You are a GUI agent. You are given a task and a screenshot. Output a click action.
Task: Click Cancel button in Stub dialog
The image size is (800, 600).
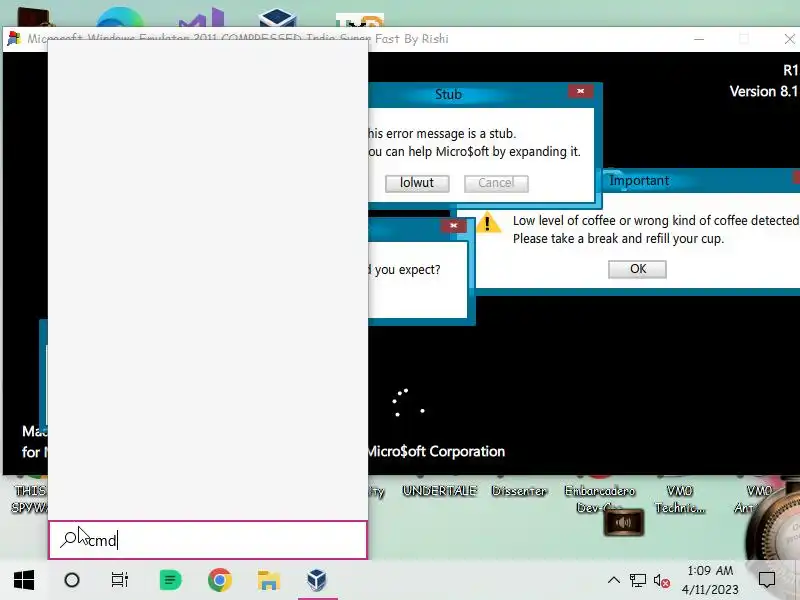(x=496, y=183)
